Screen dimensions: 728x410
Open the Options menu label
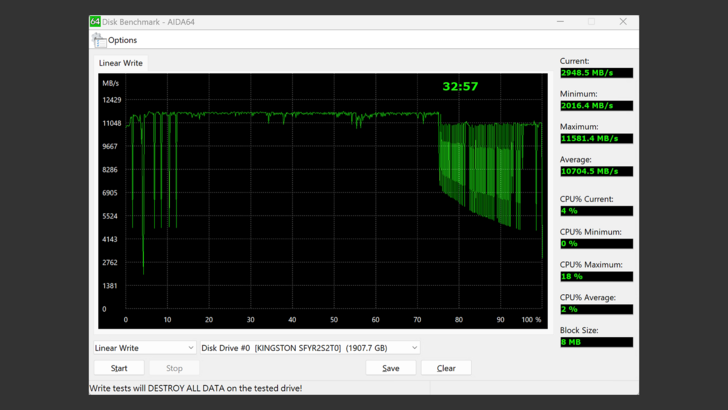123,40
